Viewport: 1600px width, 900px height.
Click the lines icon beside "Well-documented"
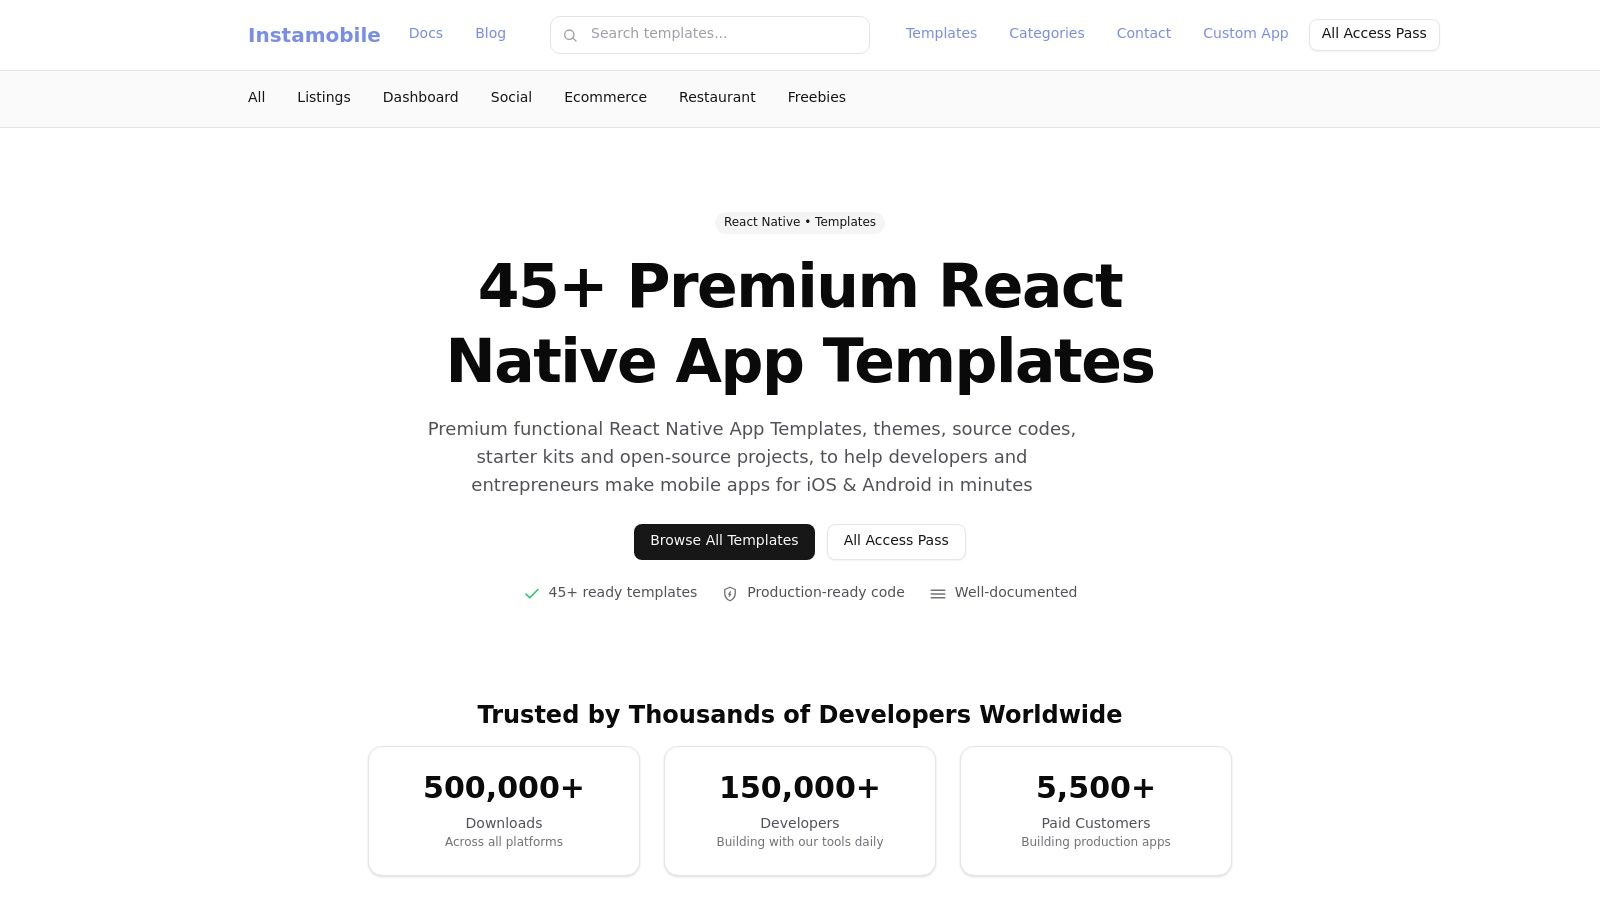[937, 593]
